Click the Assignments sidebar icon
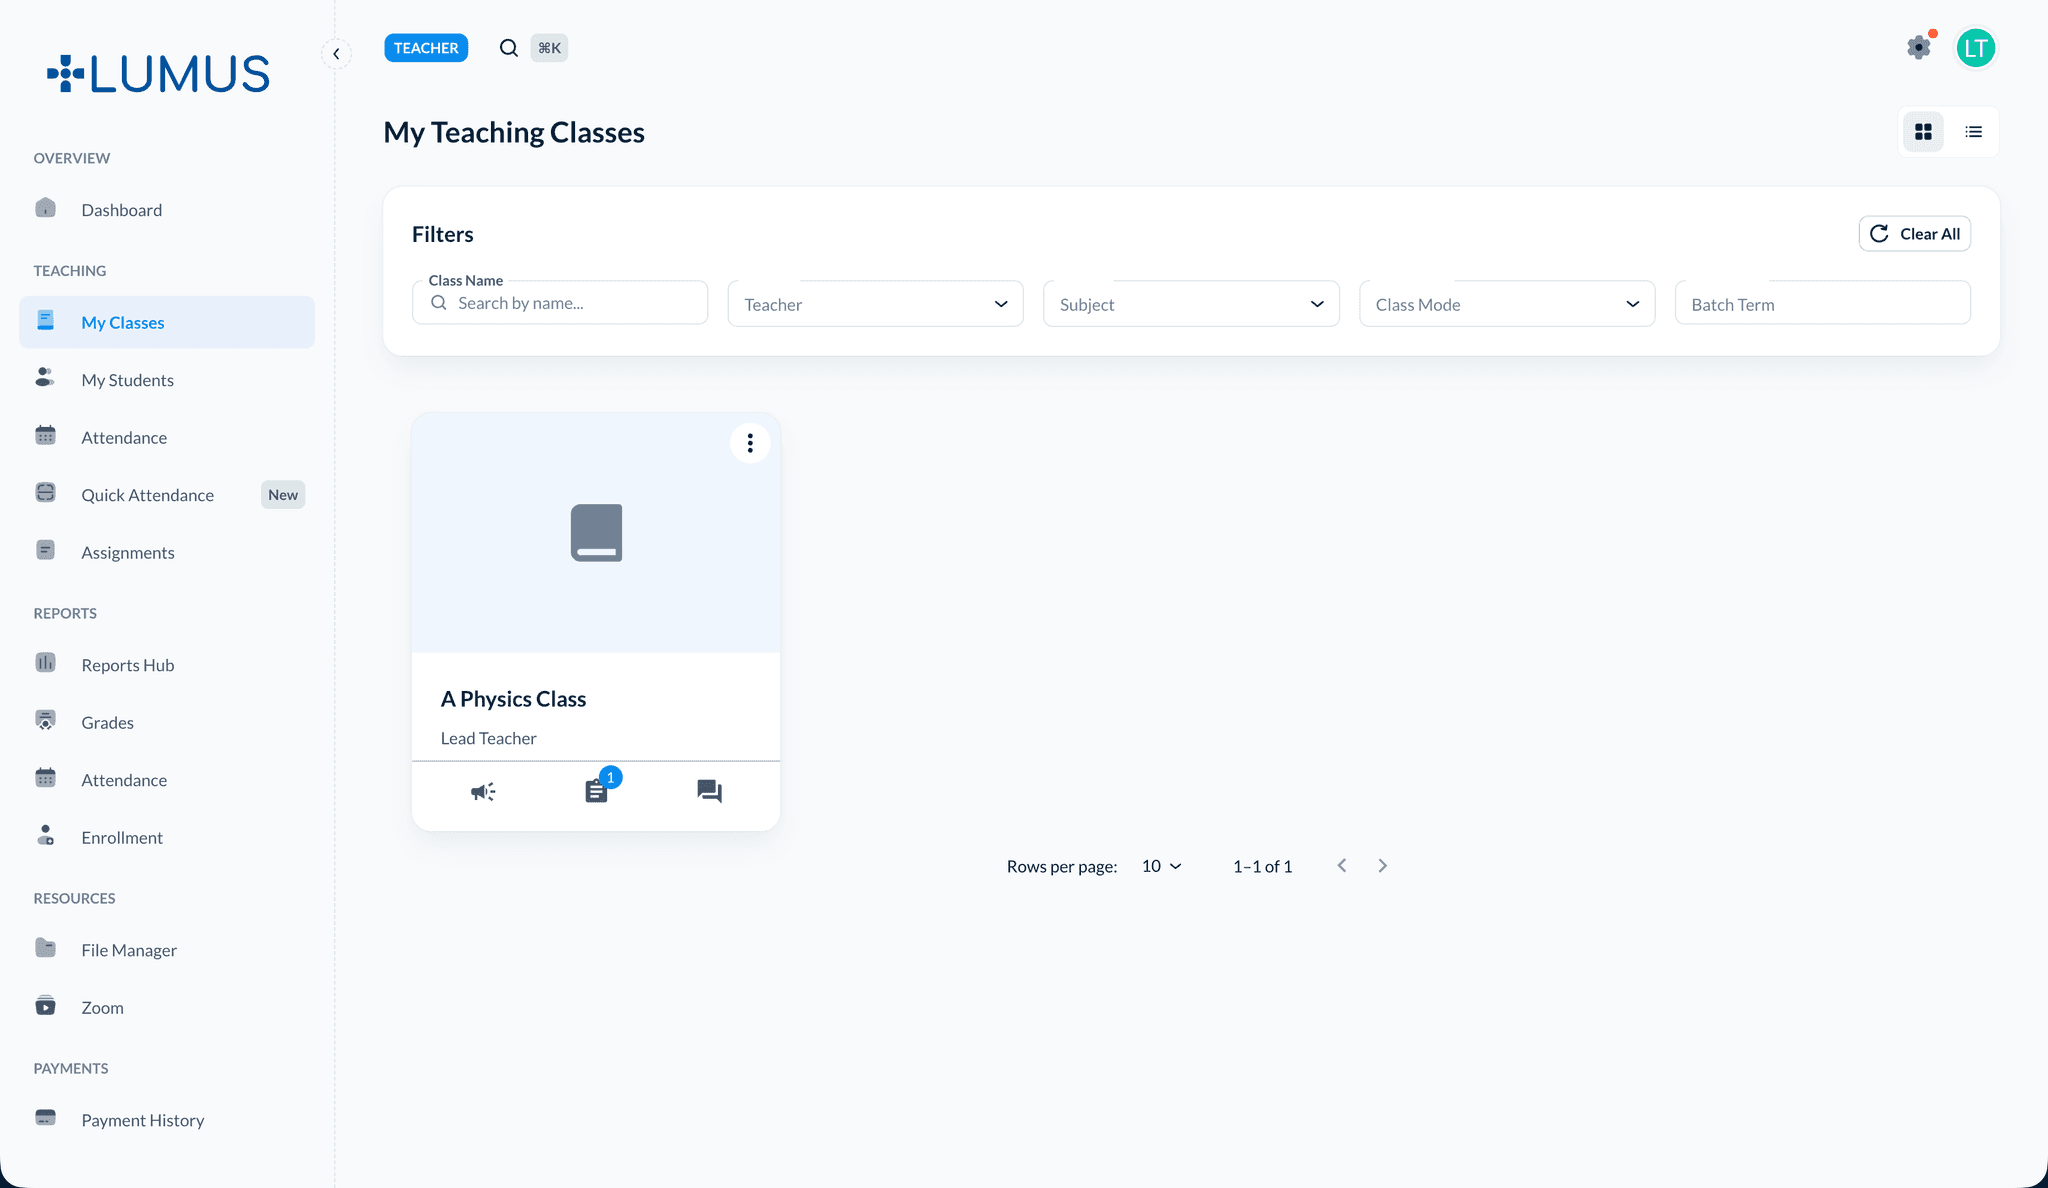This screenshot has width=2048, height=1188. (x=46, y=550)
